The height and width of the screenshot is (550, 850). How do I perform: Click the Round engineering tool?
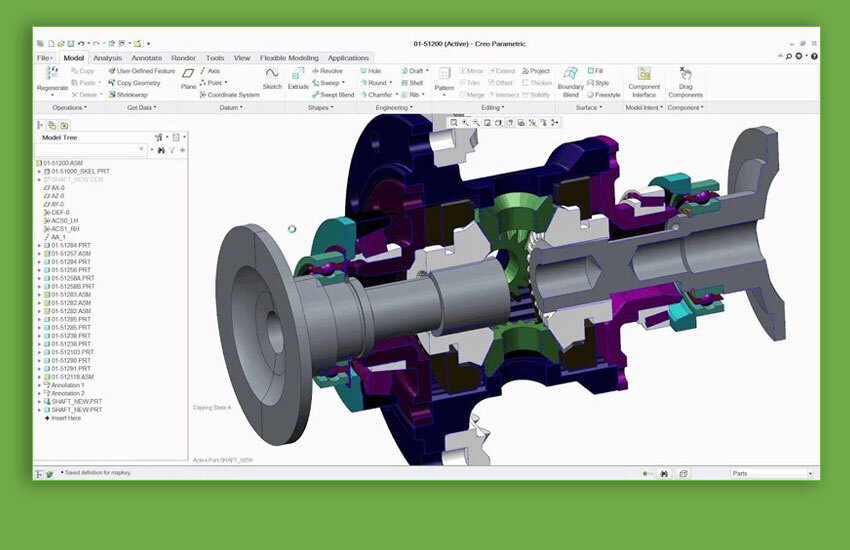(374, 83)
